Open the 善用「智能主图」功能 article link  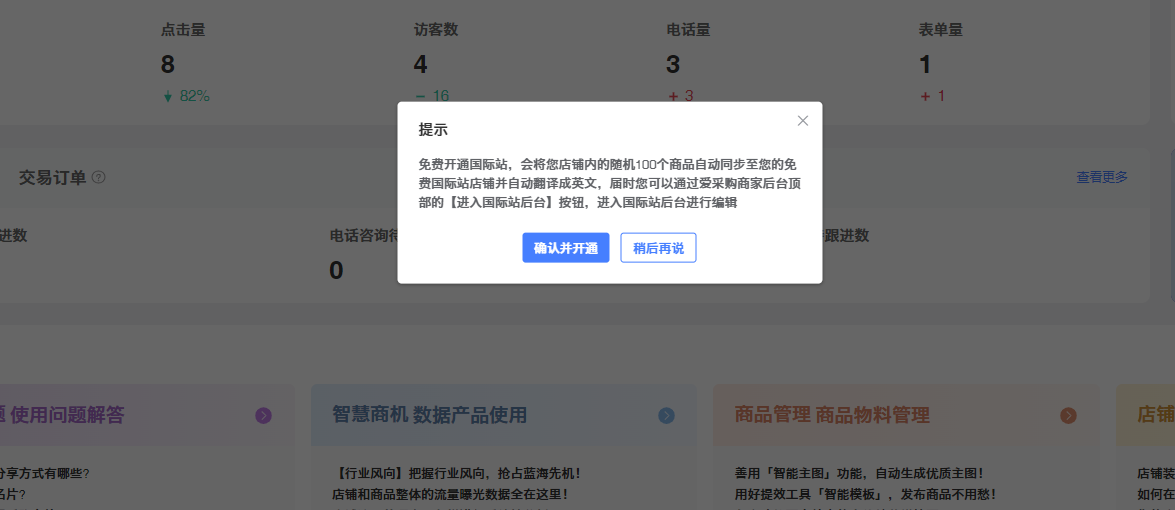tap(858, 473)
